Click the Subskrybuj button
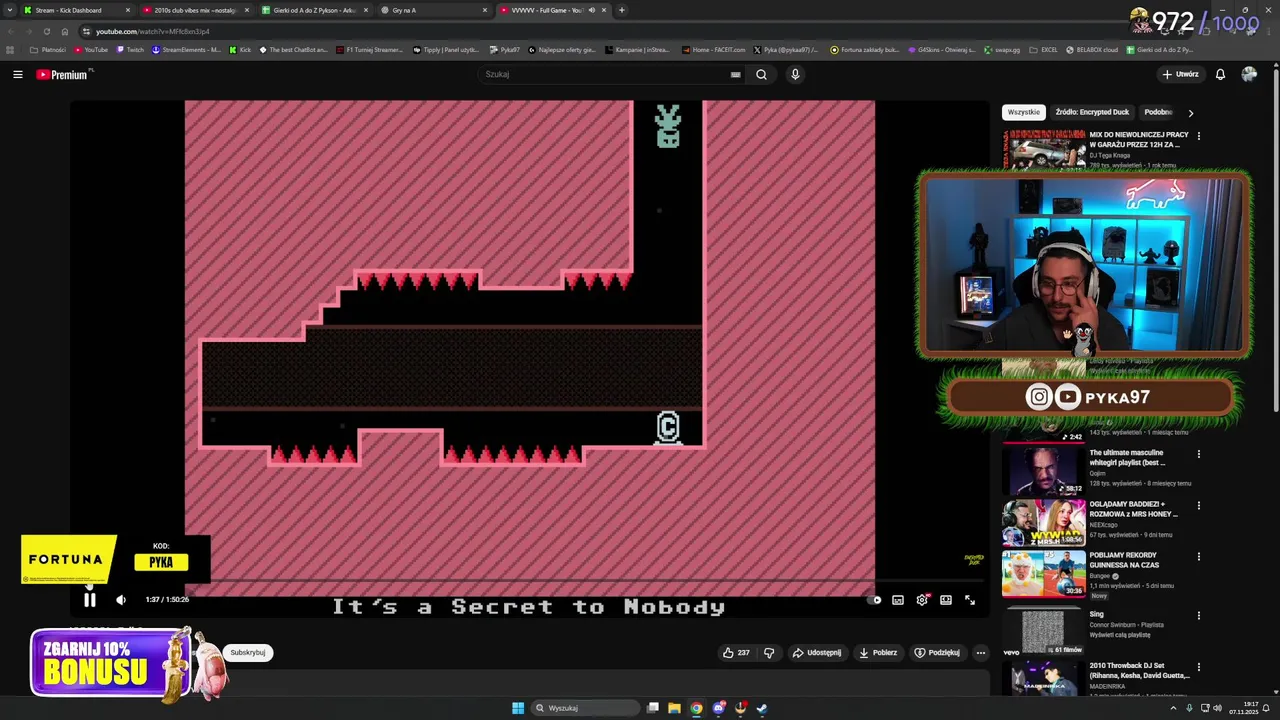The width and height of the screenshot is (1280, 720). pos(248,653)
